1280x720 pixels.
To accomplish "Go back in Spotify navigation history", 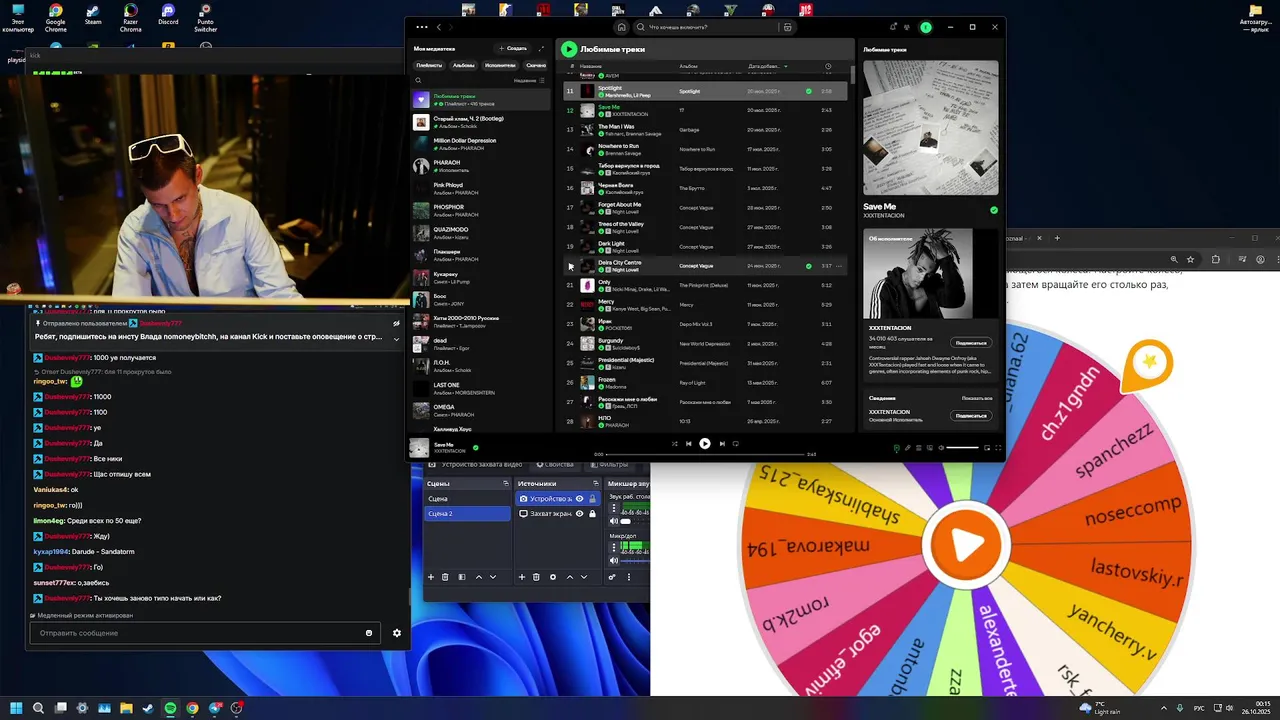I will point(438,27).
